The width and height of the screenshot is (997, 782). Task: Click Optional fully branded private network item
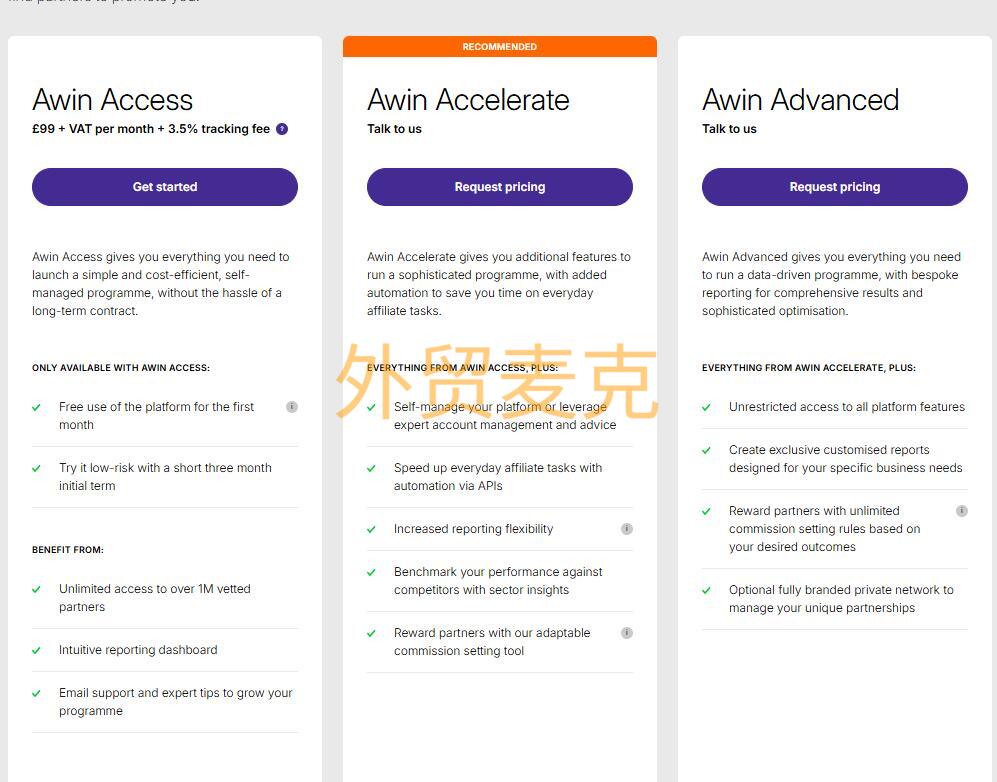(841, 599)
